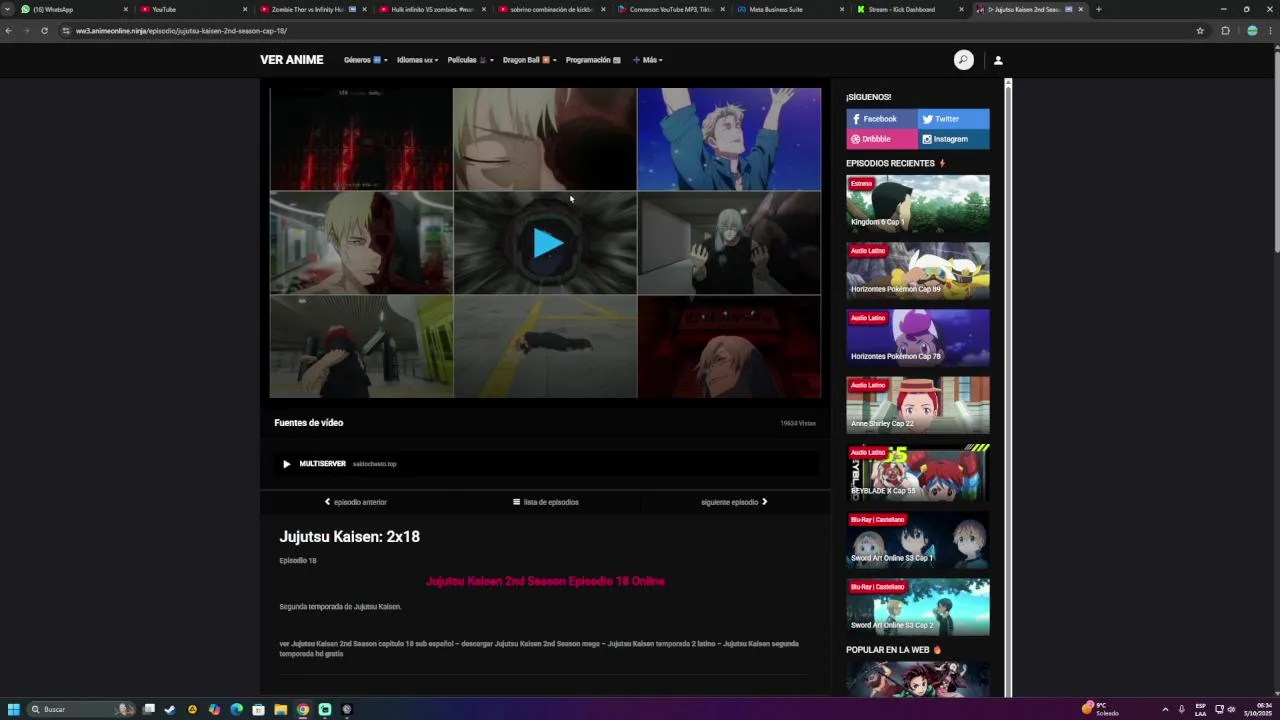1280x720 pixels.
Task: Open Sword Art Online S3 Cap 2 thumbnail
Action: pos(918,606)
